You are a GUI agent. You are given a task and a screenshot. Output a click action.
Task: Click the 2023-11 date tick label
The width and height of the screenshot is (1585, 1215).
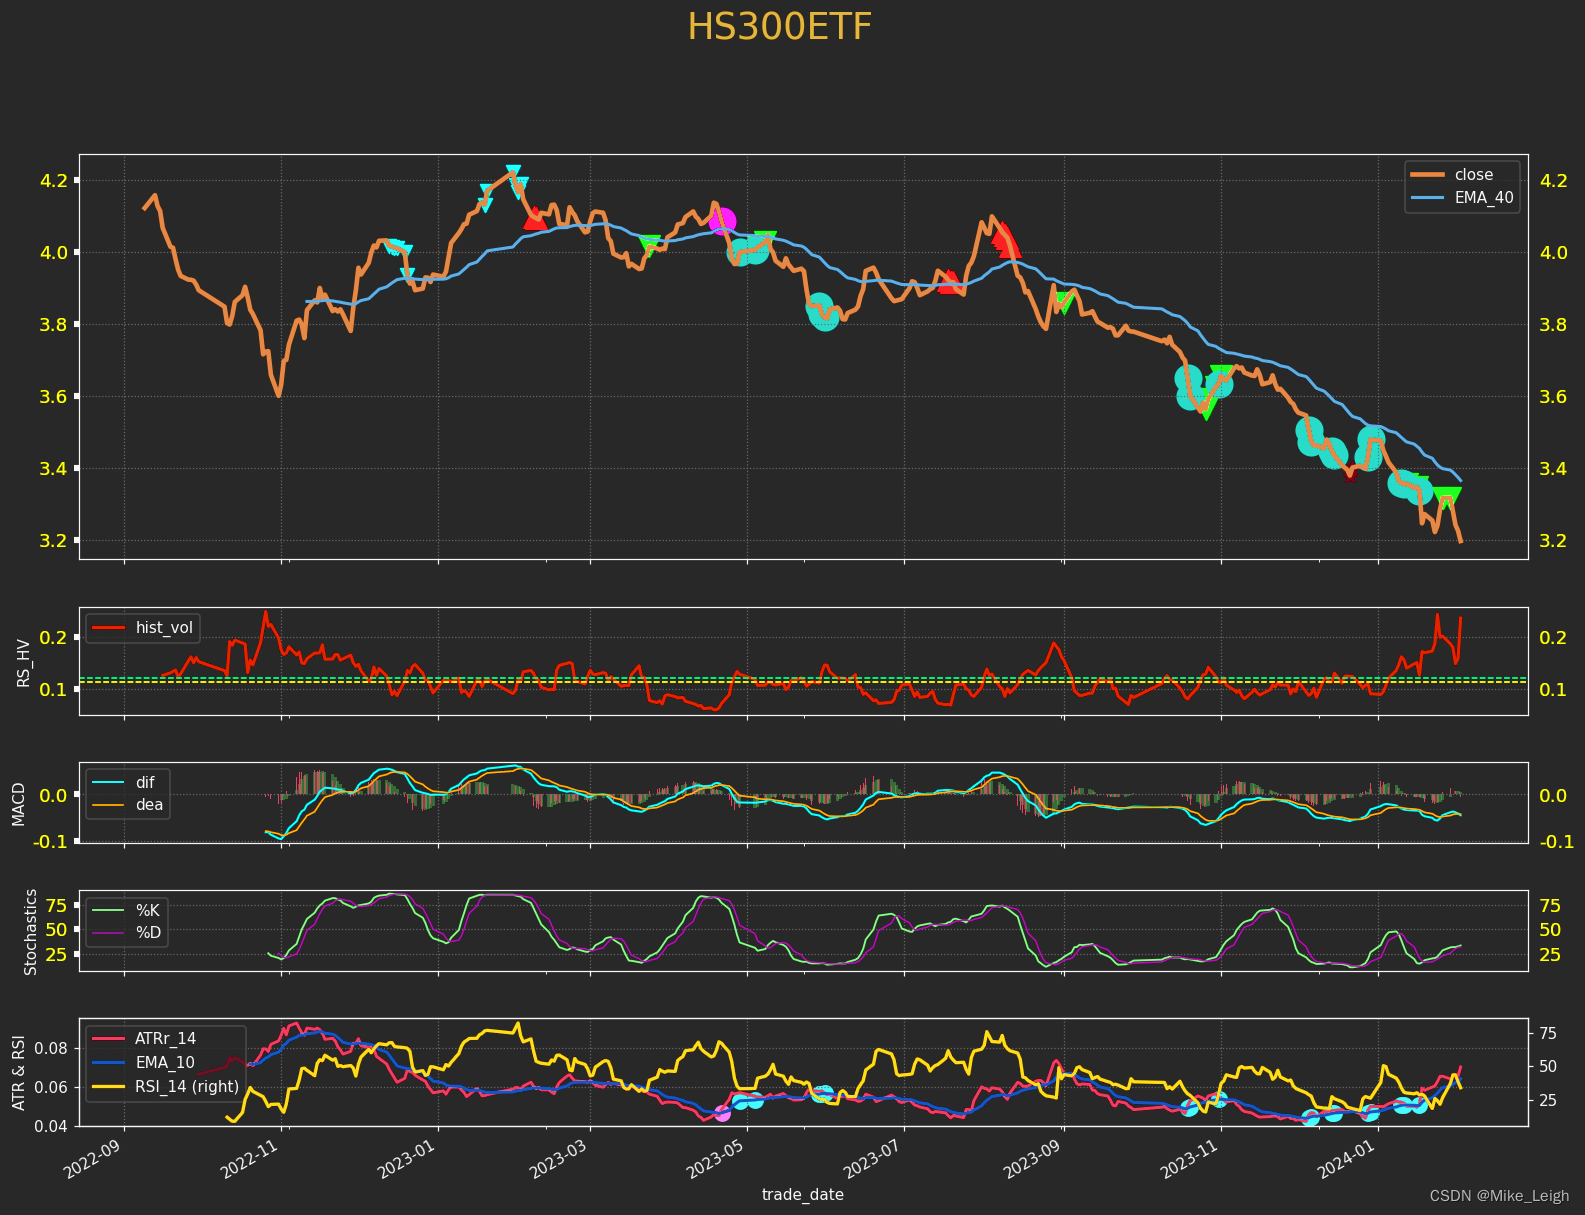point(1192,1158)
